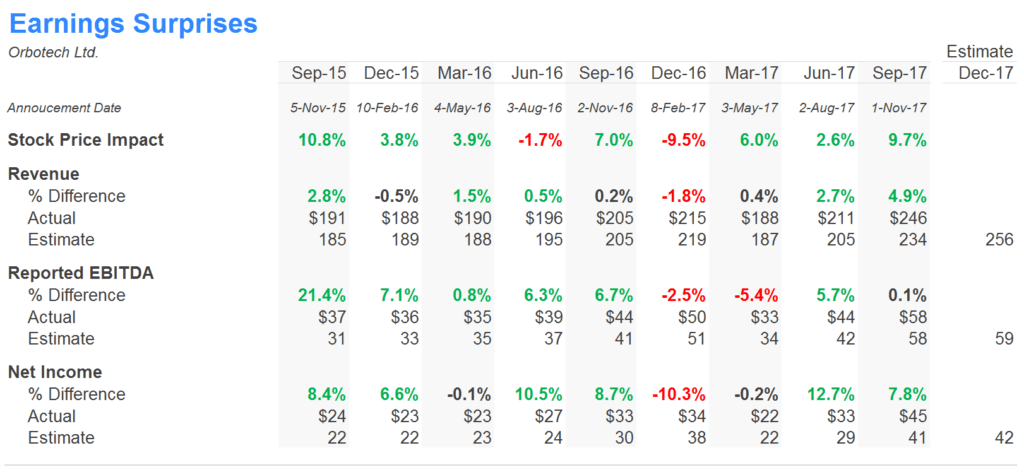This screenshot has height=472, width=1024.
Task: Click the Net Income section heading
Action: [x=54, y=372]
